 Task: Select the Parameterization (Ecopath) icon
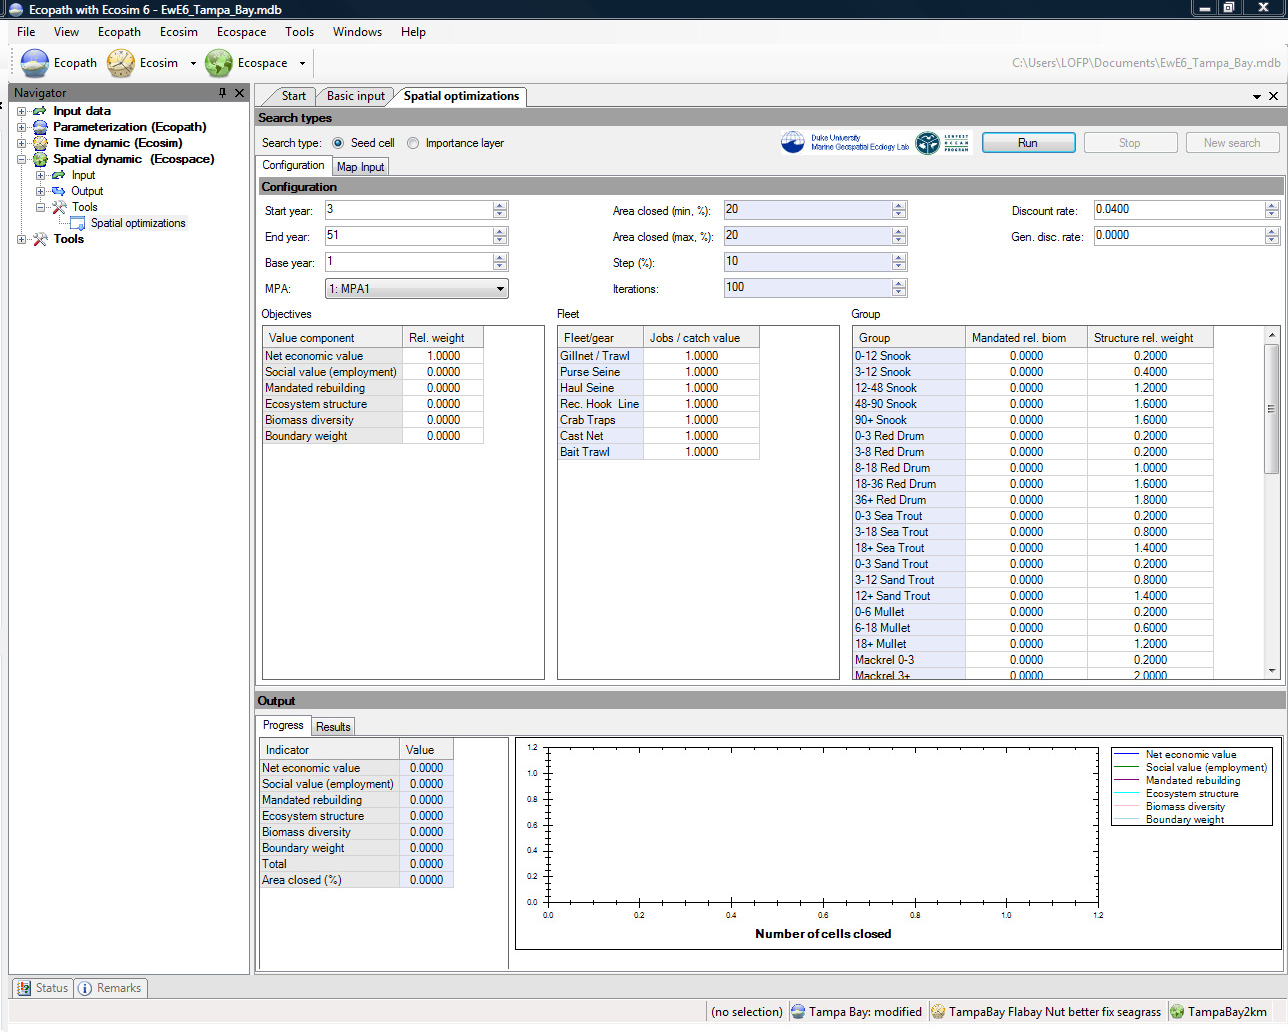coord(40,127)
